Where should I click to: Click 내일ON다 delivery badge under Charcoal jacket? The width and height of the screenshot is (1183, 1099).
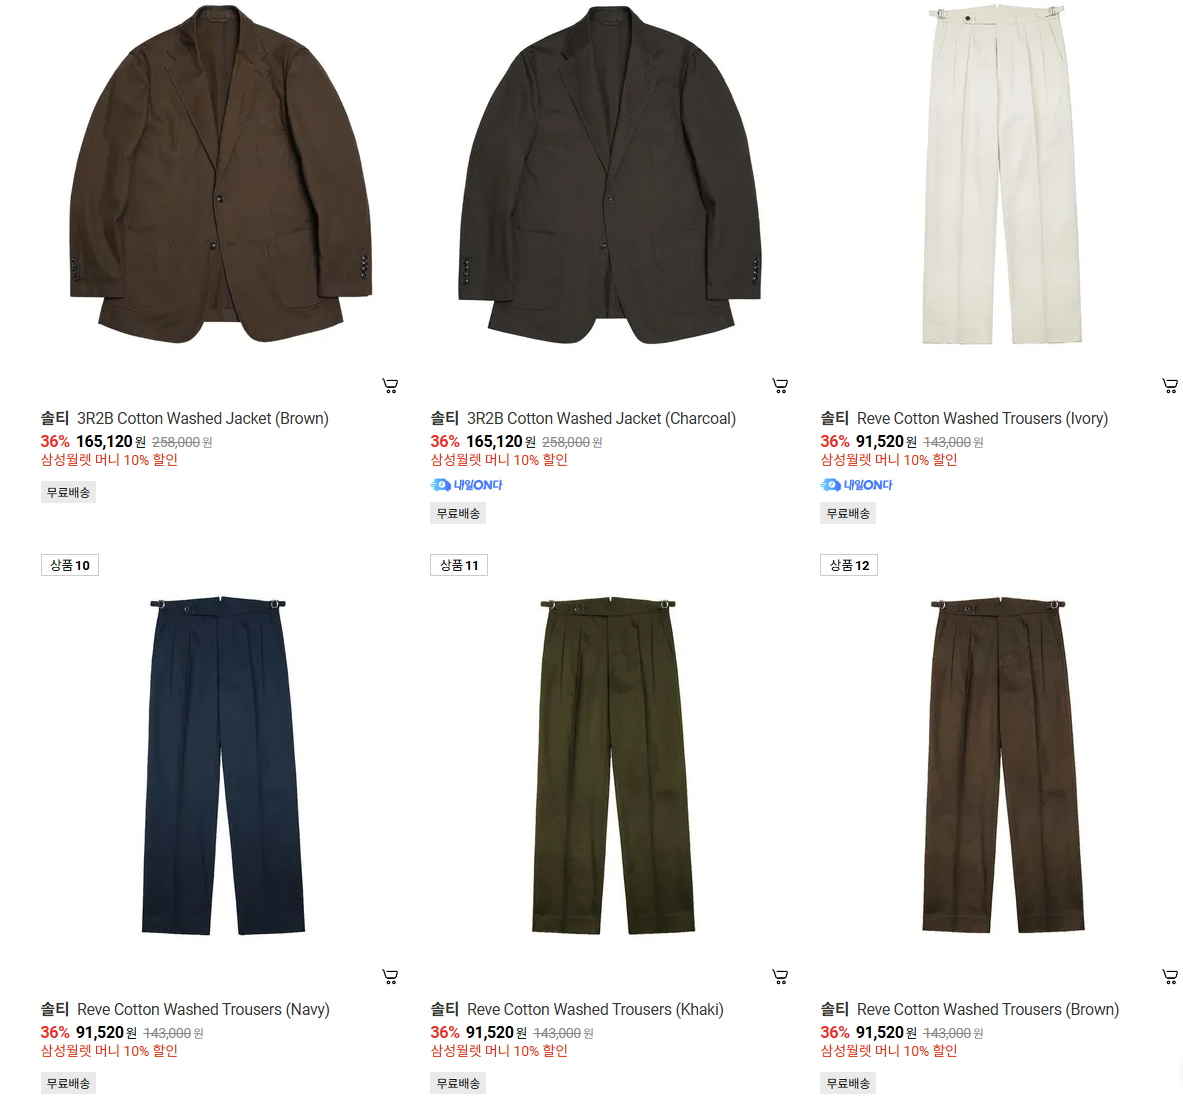(x=466, y=485)
